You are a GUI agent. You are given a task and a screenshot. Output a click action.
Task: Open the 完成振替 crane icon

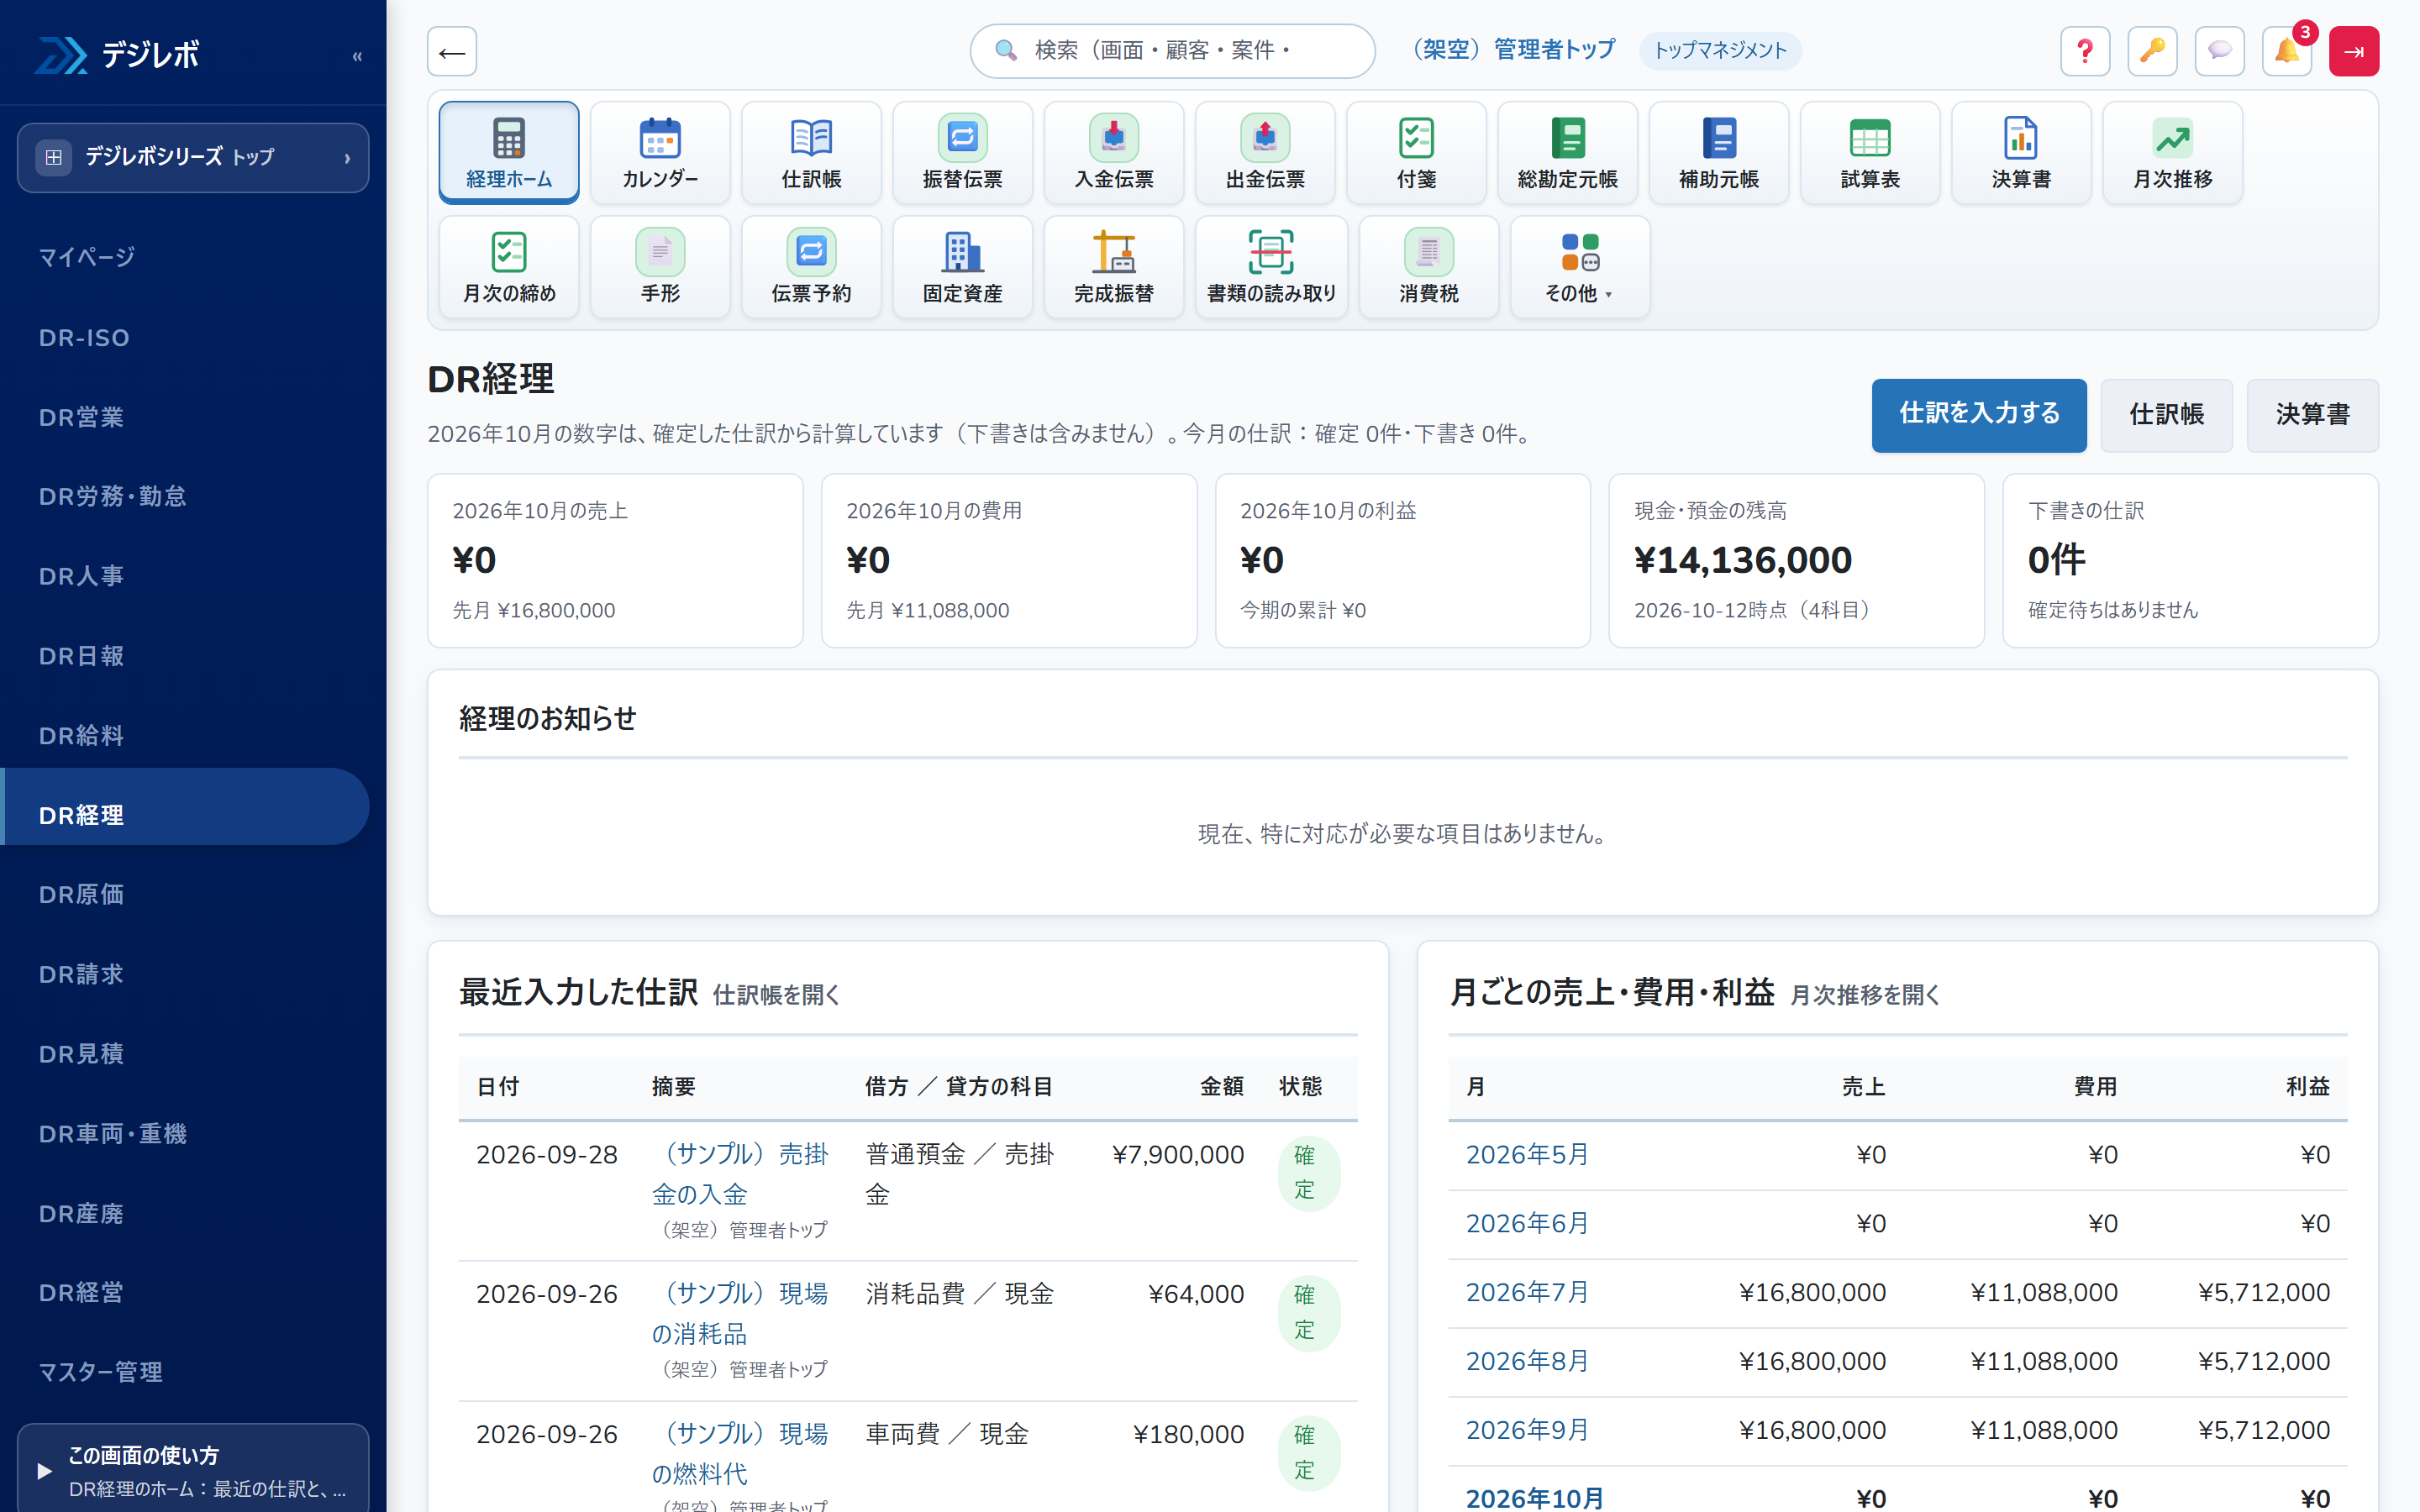[x=1114, y=267]
